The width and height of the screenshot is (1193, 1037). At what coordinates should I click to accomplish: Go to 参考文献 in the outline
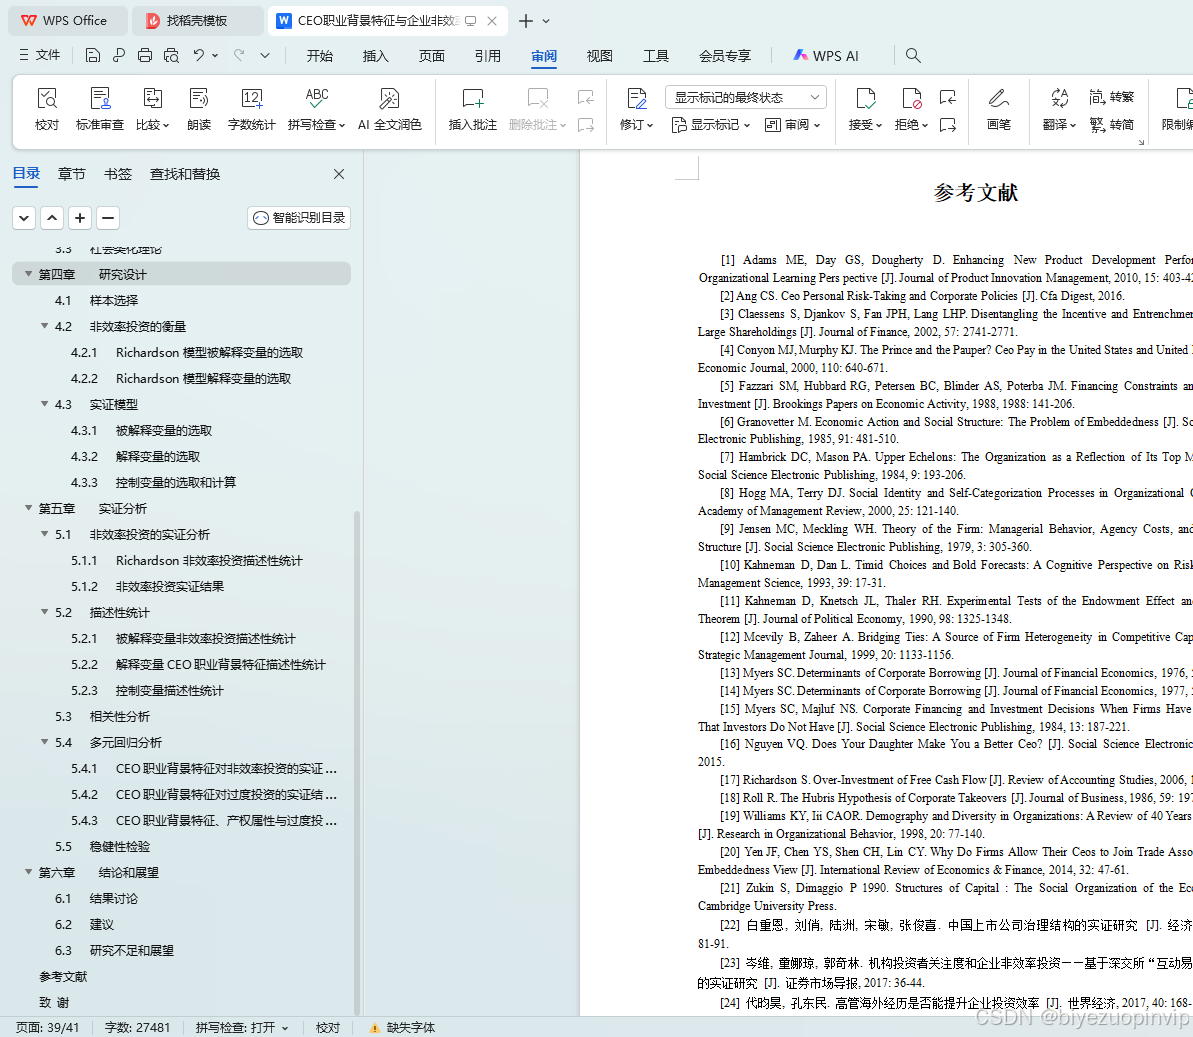(63, 976)
